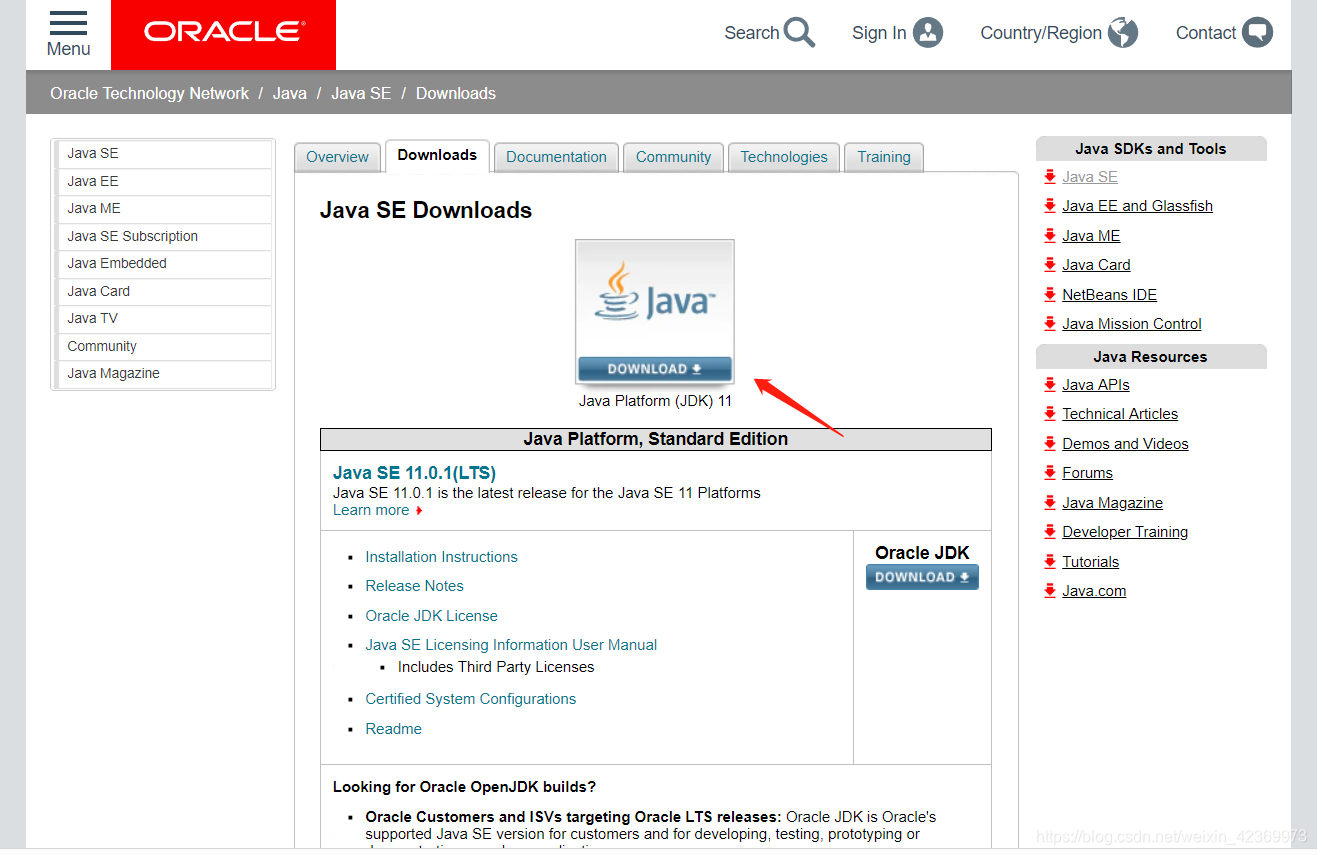
Task: Select Java EE in left sidebar
Action: (163, 181)
